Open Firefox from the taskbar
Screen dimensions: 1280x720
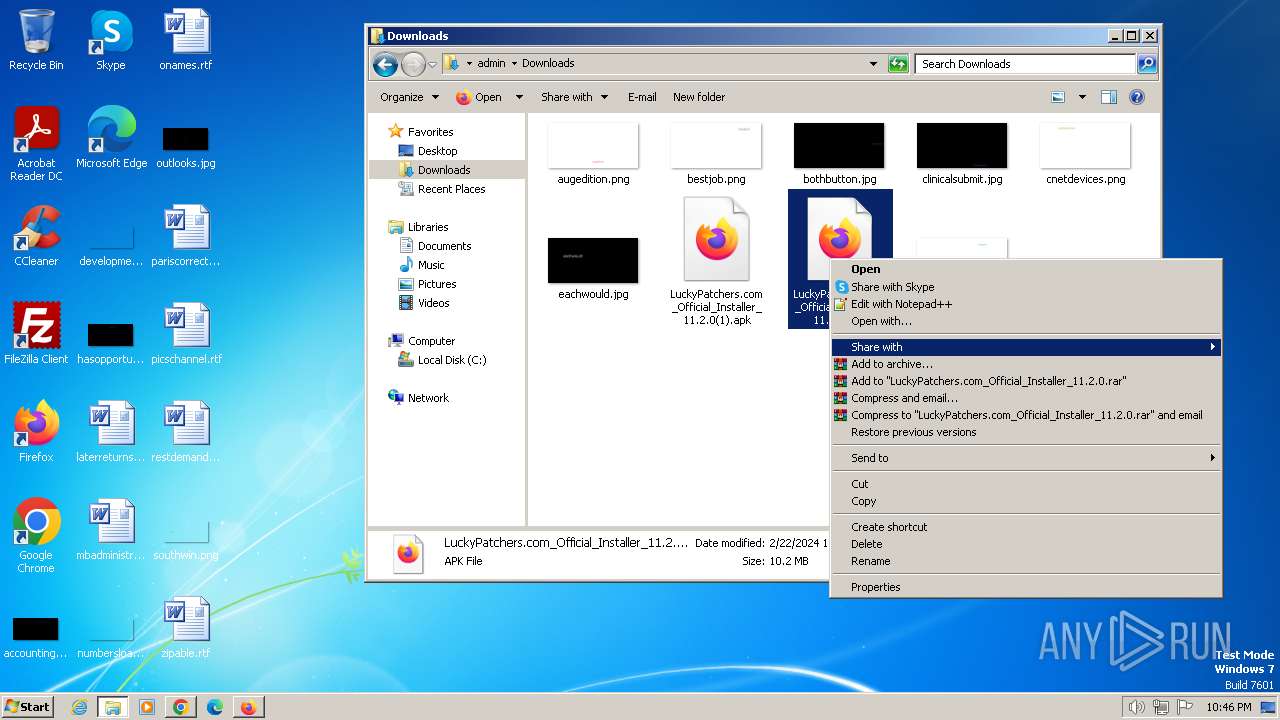pyautogui.click(x=248, y=707)
